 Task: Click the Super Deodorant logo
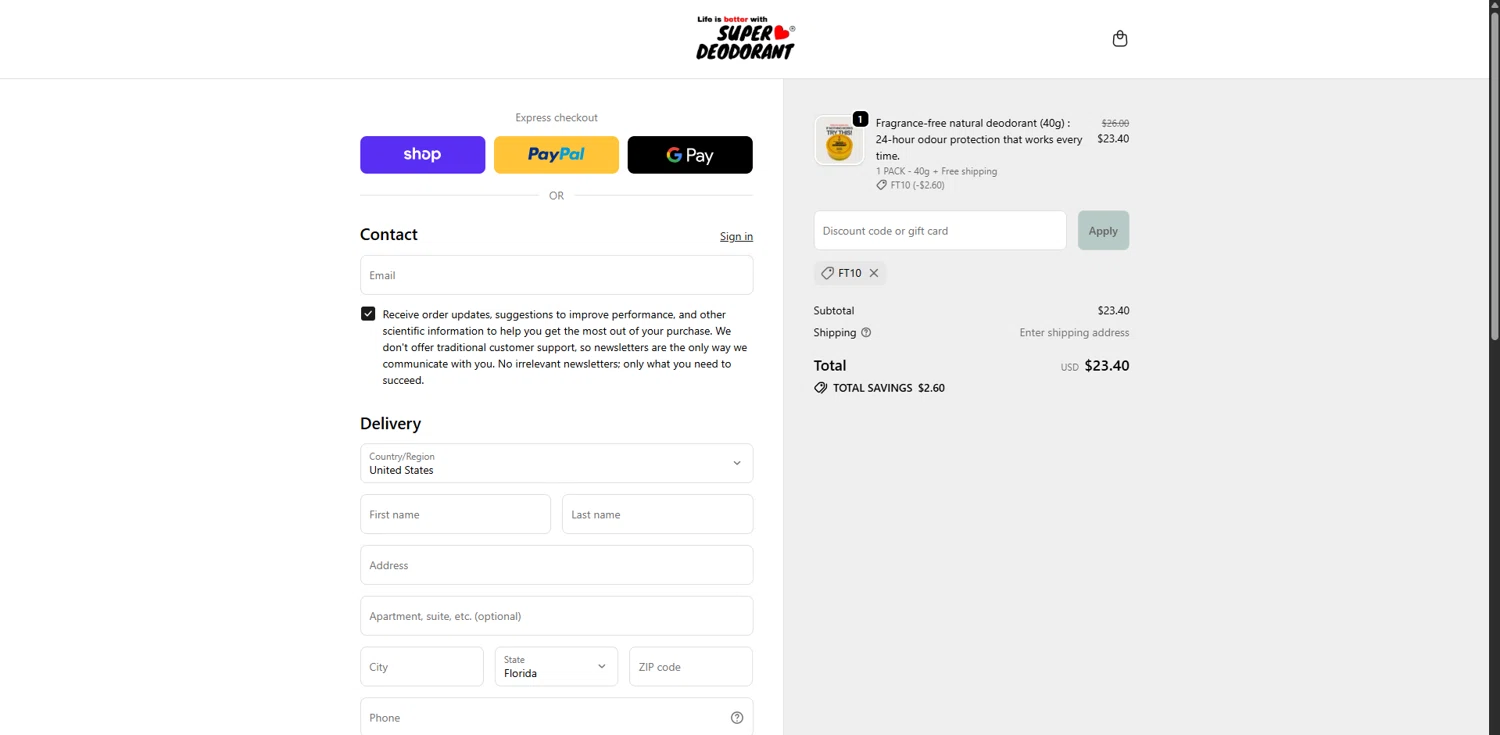coord(746,38)
